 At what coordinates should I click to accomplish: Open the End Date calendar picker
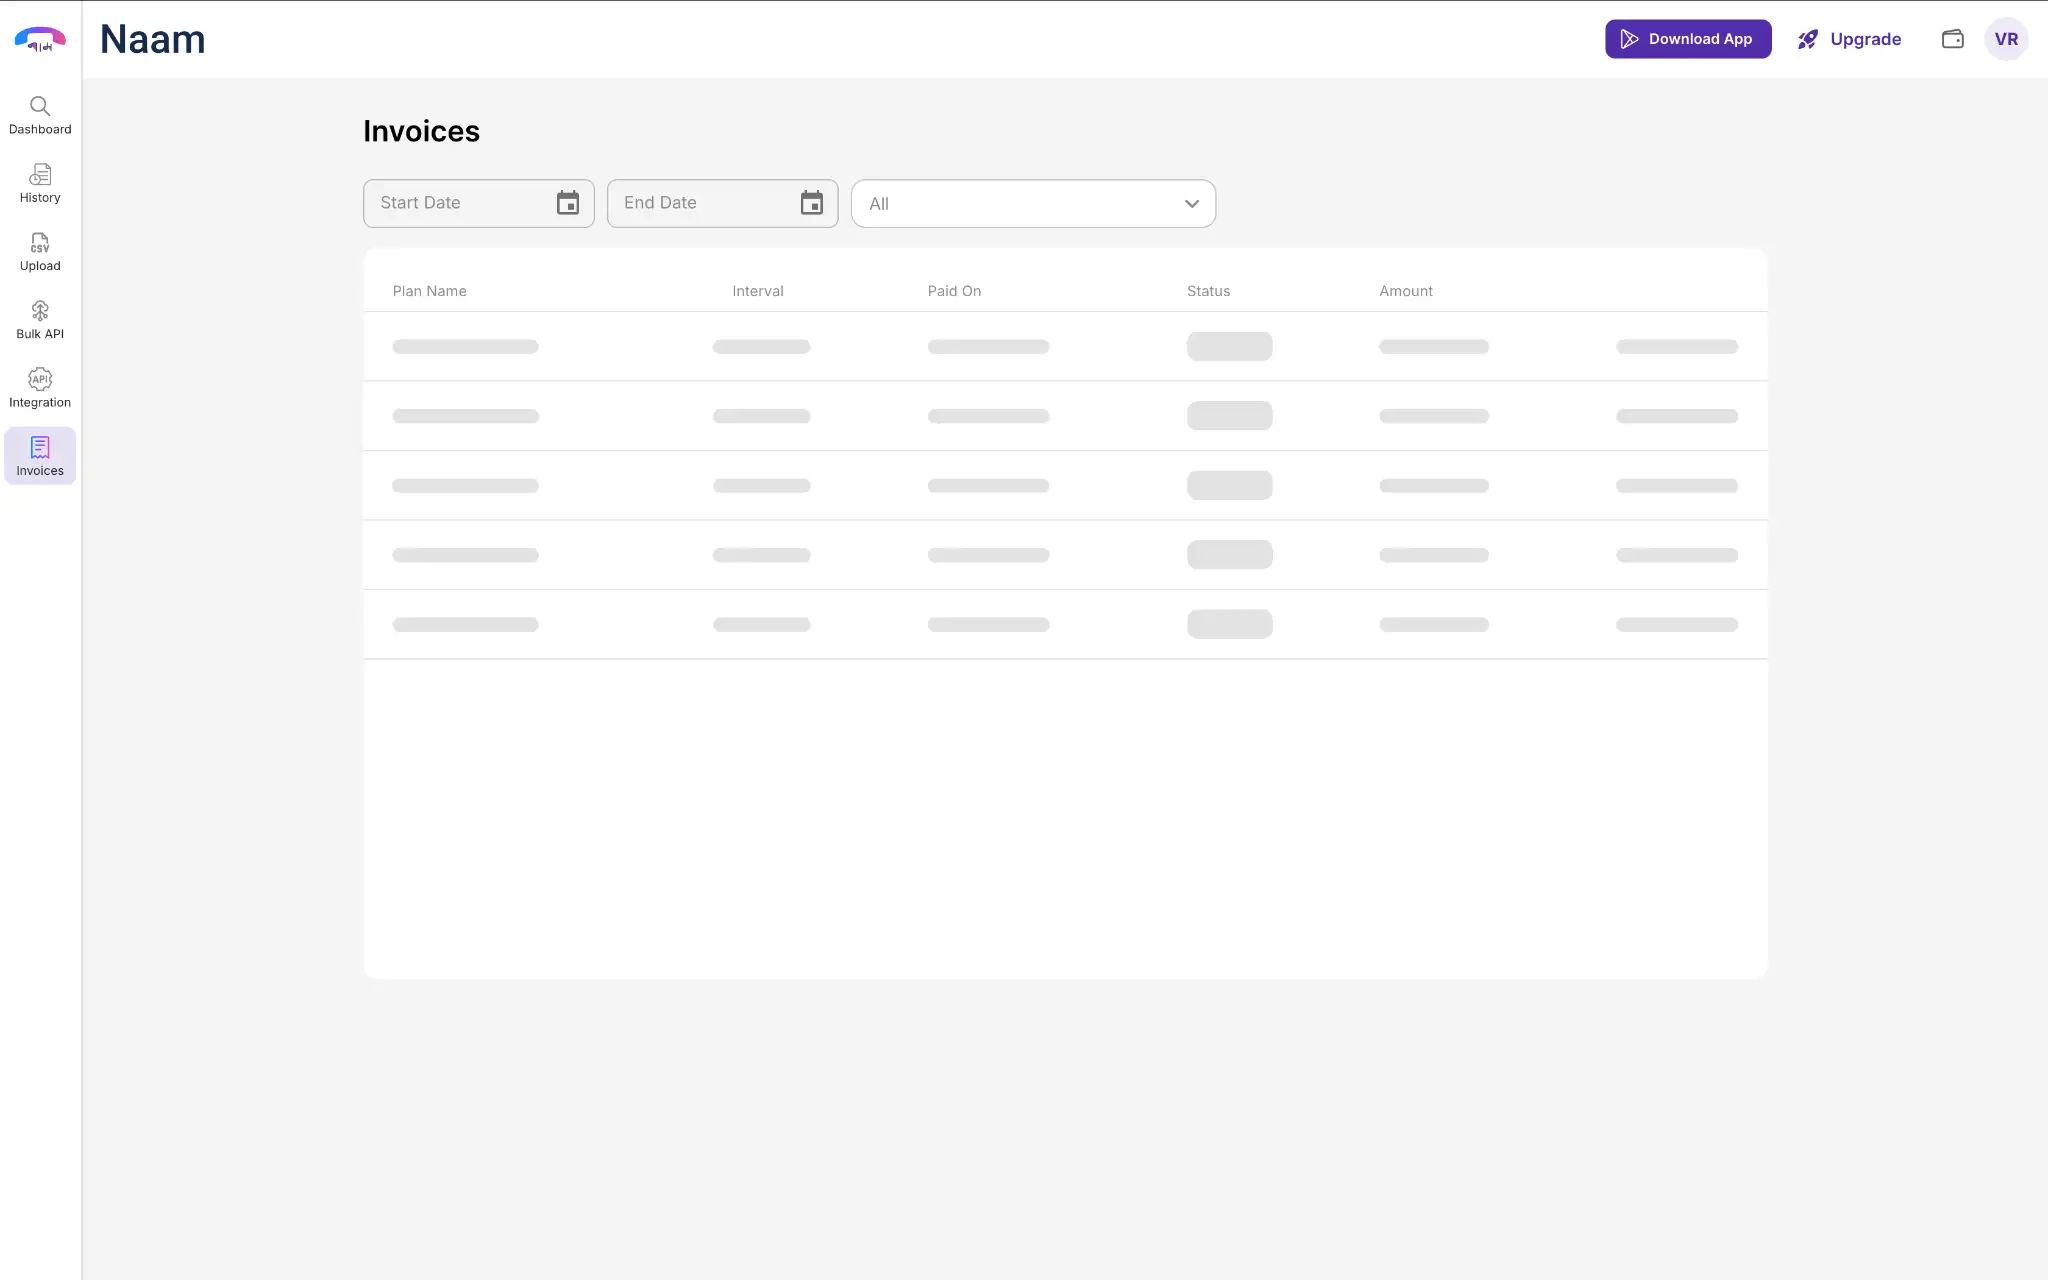pyautogui.click(x=811, y=203)
